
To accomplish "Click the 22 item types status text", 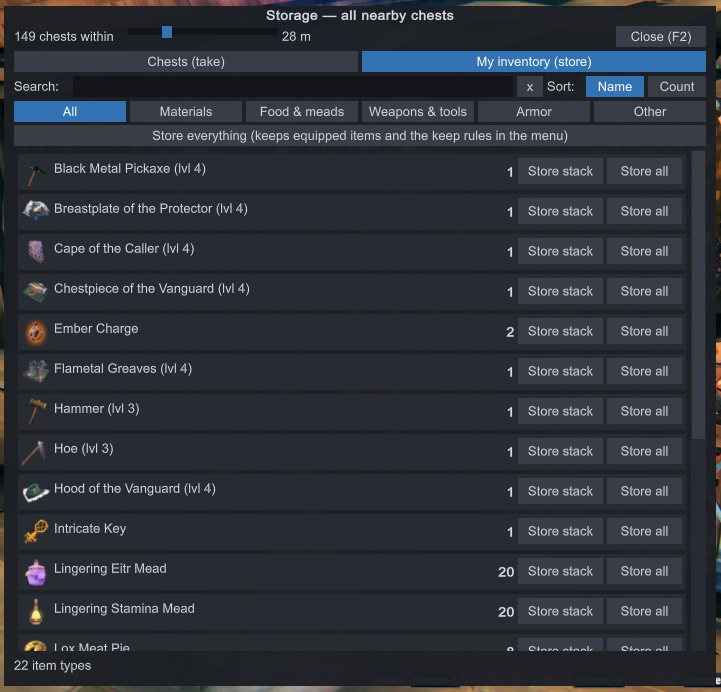I will pyautogui.click(x=52, y=666).
